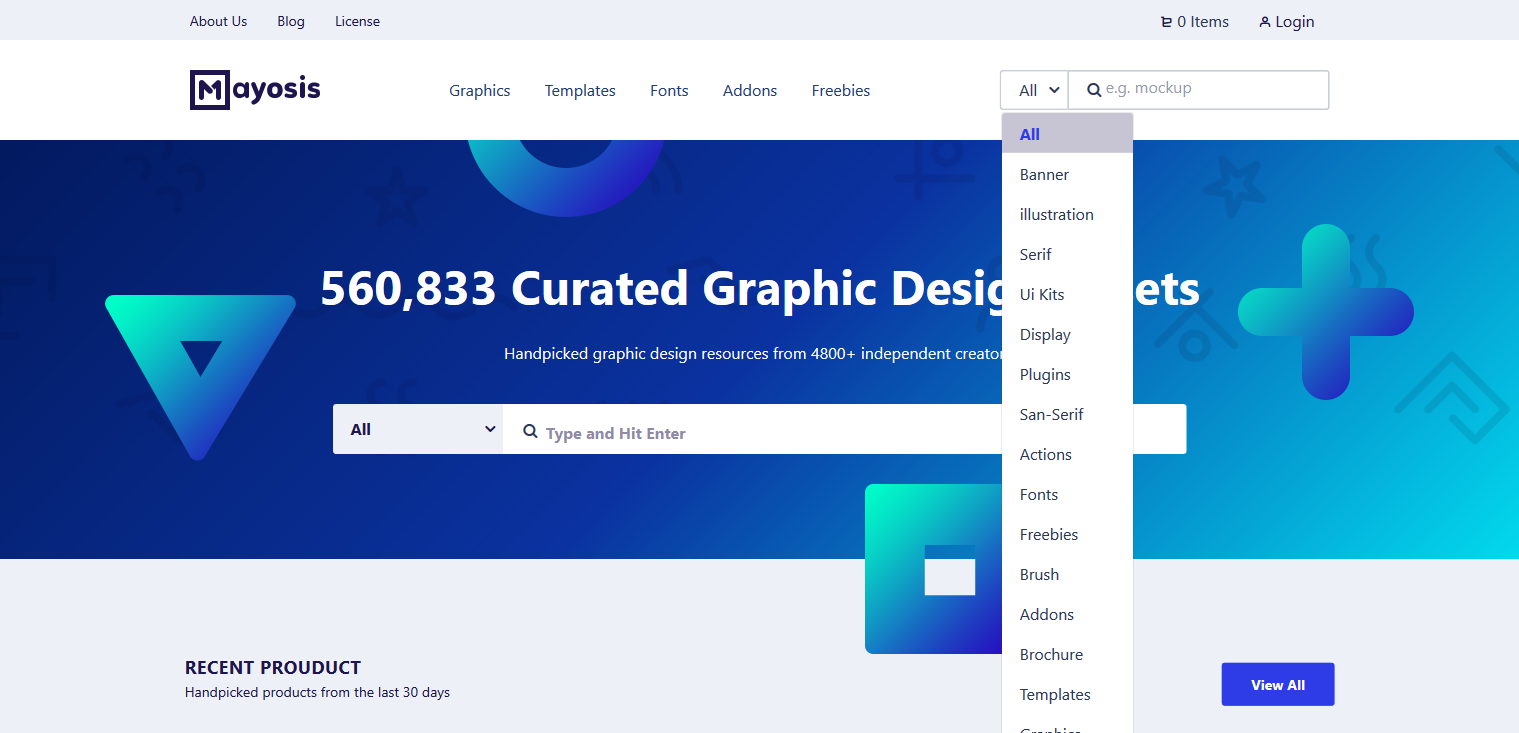
Task: Open Templates in the main navigation
Action: [580, 91]
